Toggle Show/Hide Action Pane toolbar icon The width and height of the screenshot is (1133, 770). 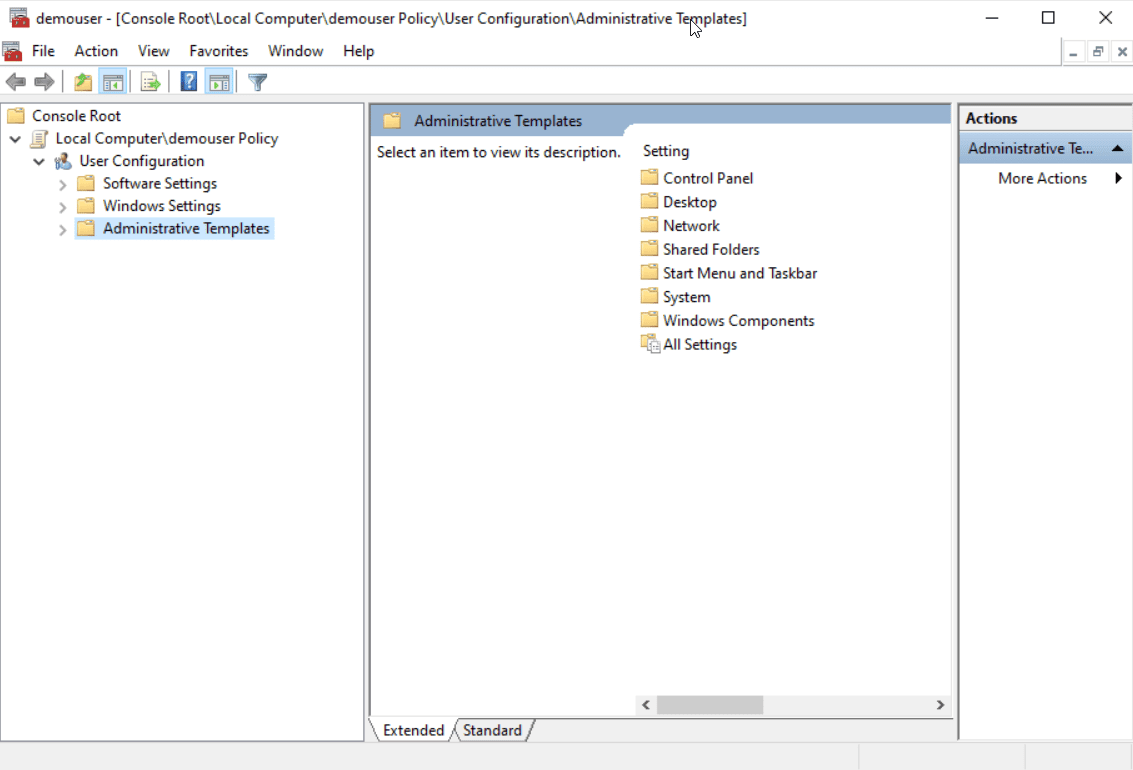[x=219, y=82]
